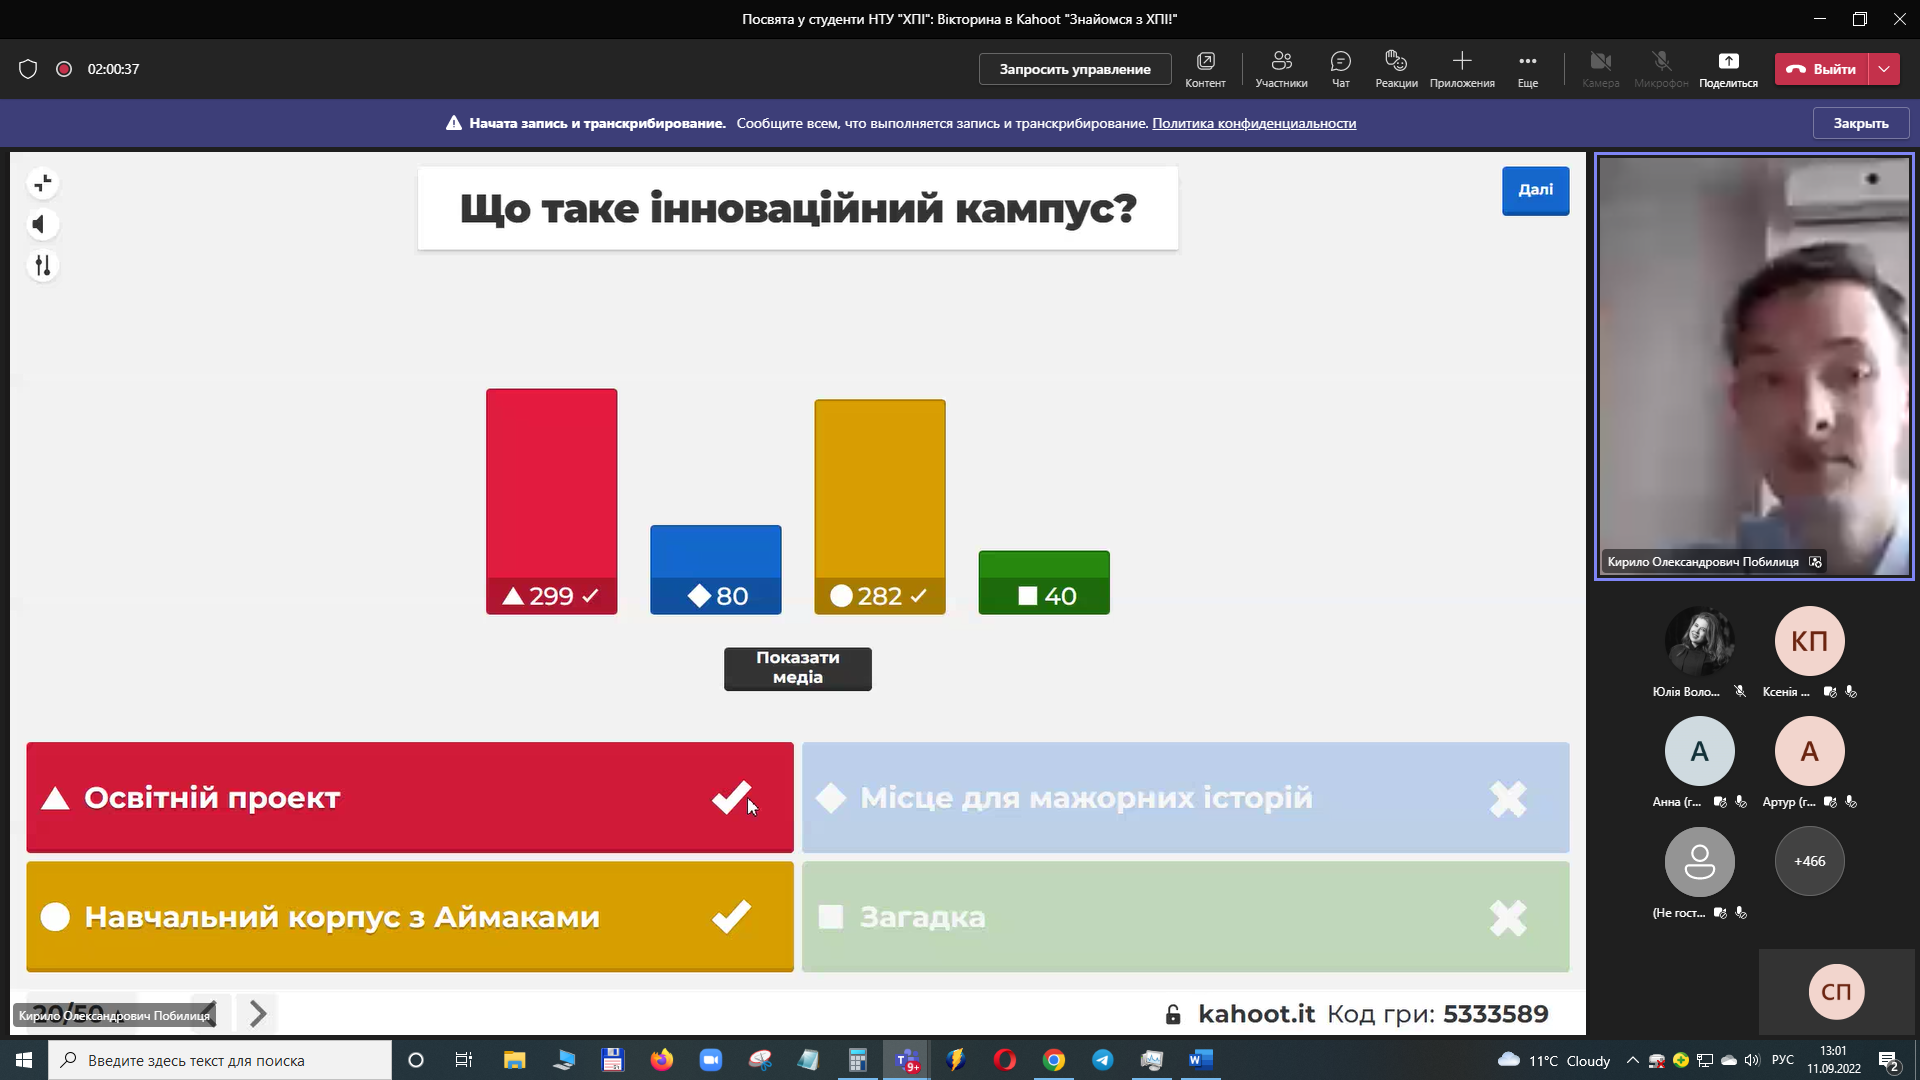Click Поделиться to share screen
Viewport: 1920px width, 1080px height.
pos(1728,69)
